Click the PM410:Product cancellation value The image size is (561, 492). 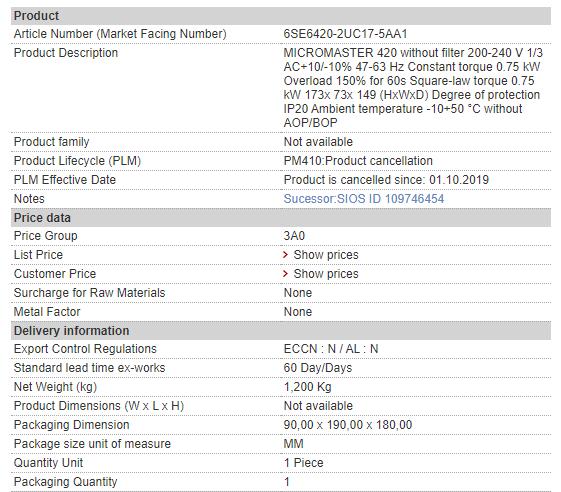tap(358, 161)
